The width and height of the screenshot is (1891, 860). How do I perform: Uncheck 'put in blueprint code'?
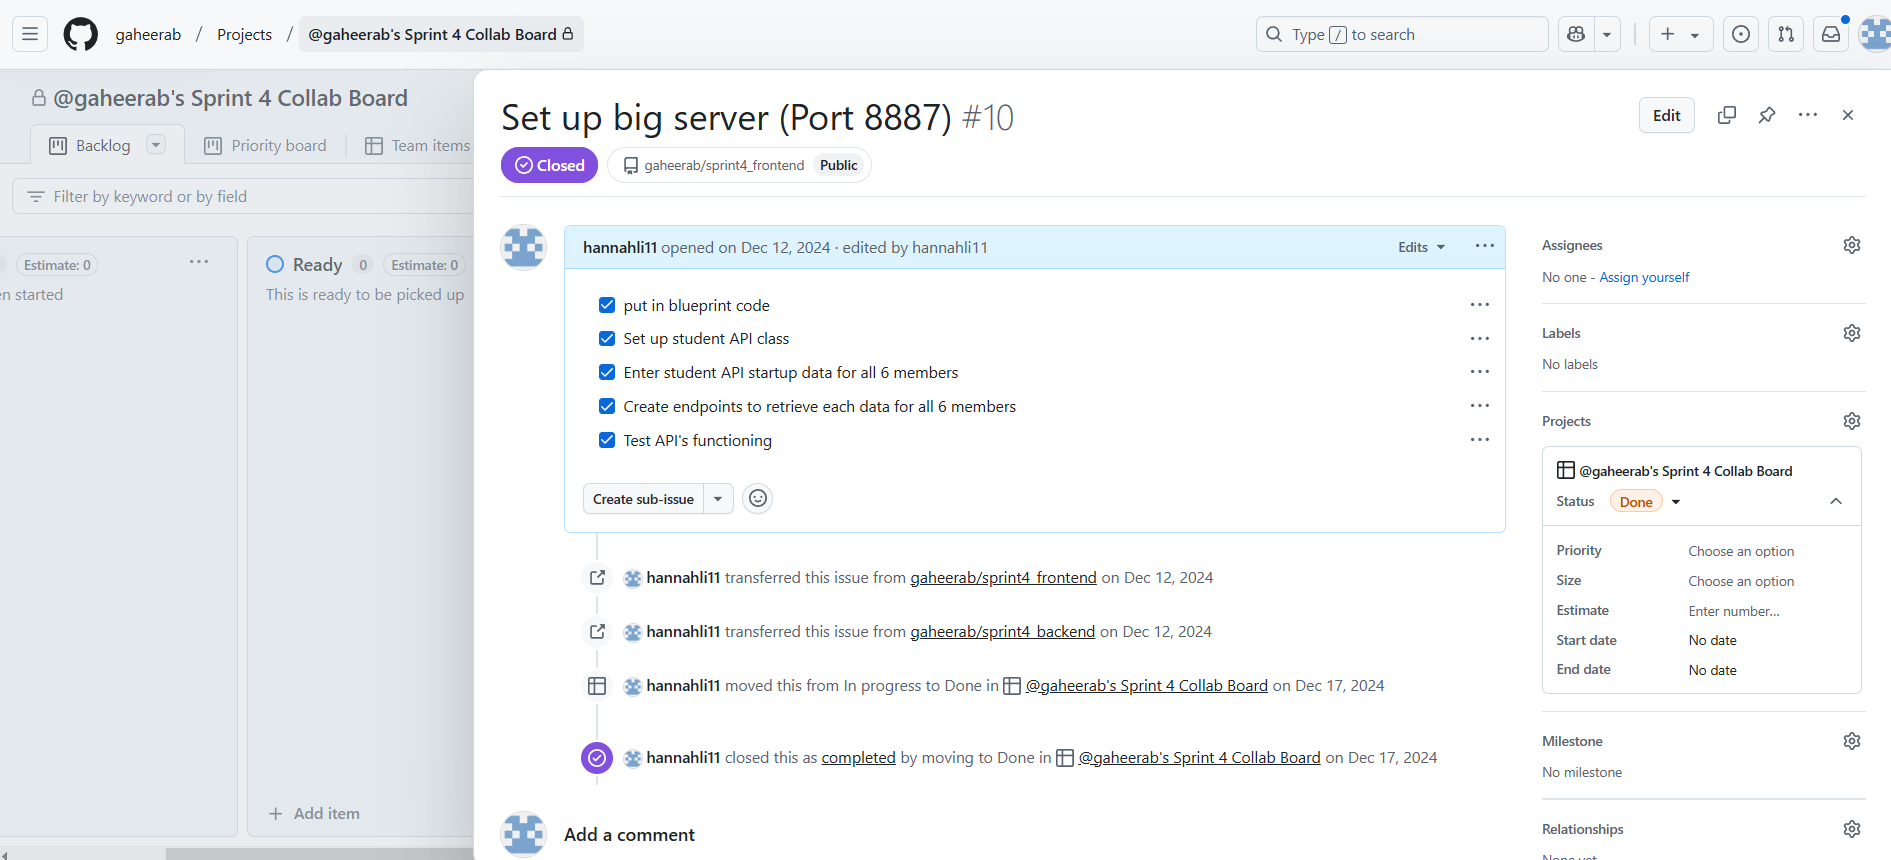[x=607, y=305]
